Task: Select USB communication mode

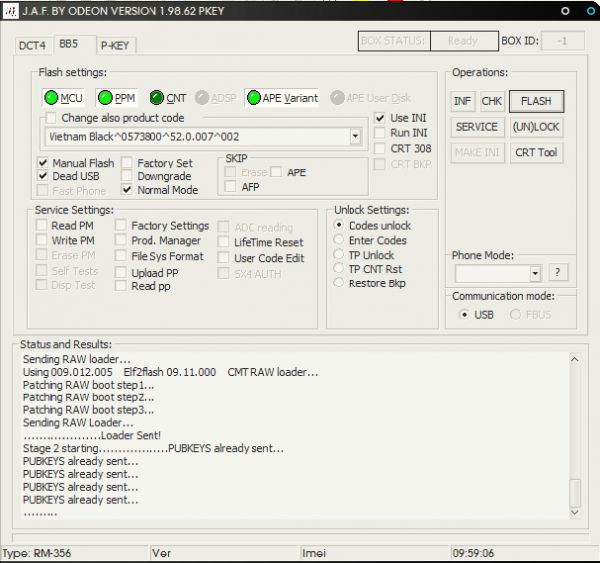Action: (x=464, y=315)
